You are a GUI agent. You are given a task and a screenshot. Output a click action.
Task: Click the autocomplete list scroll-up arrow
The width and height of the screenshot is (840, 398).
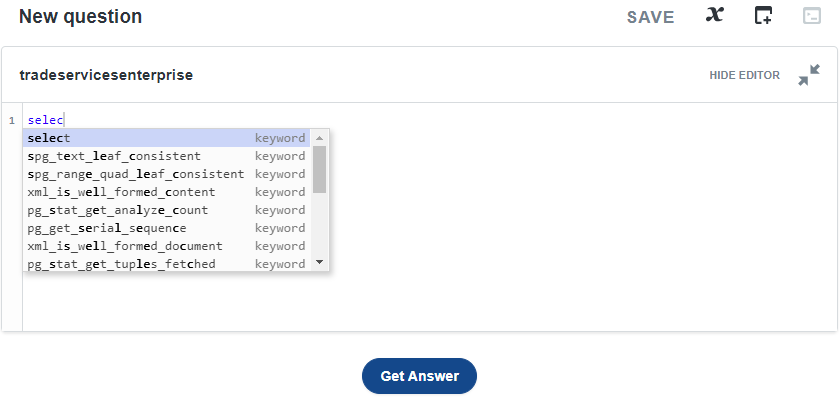point(320,138)
